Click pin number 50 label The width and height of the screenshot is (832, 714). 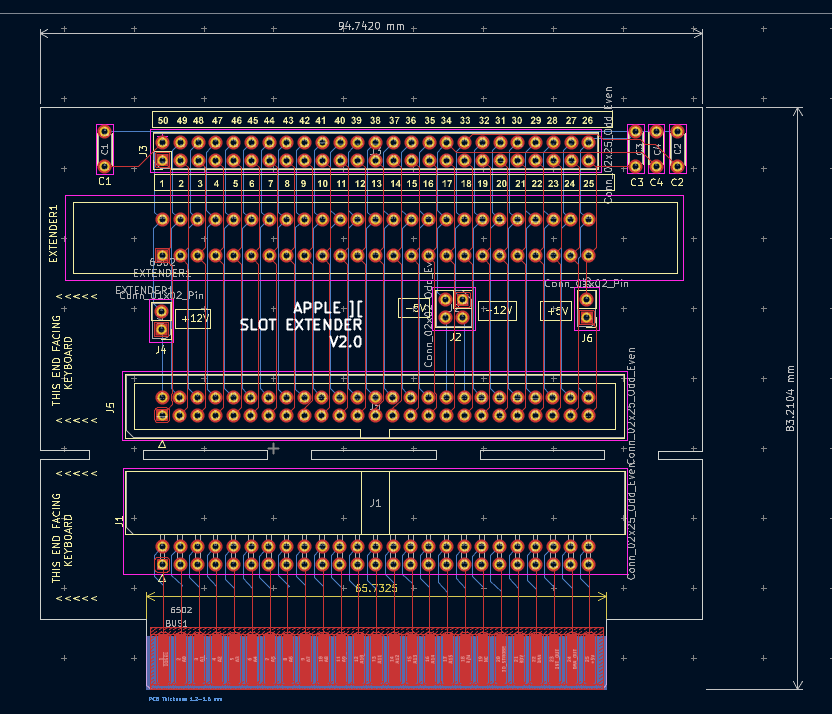click(163, 120)
